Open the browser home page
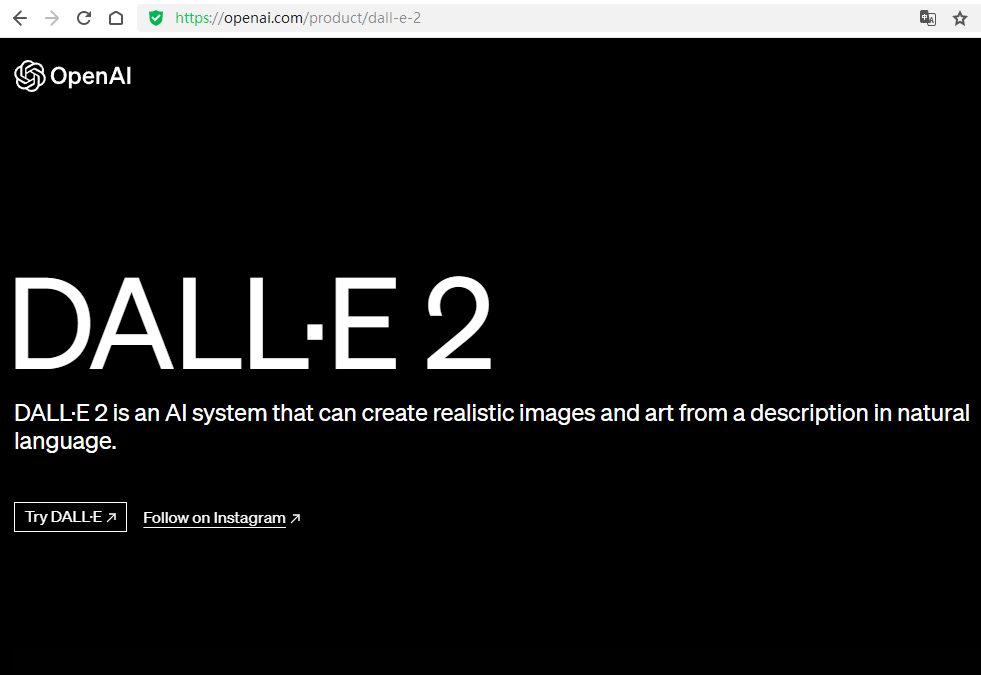Screen dimensions: 981x675 pyautogui.click(x=116, y=18)
